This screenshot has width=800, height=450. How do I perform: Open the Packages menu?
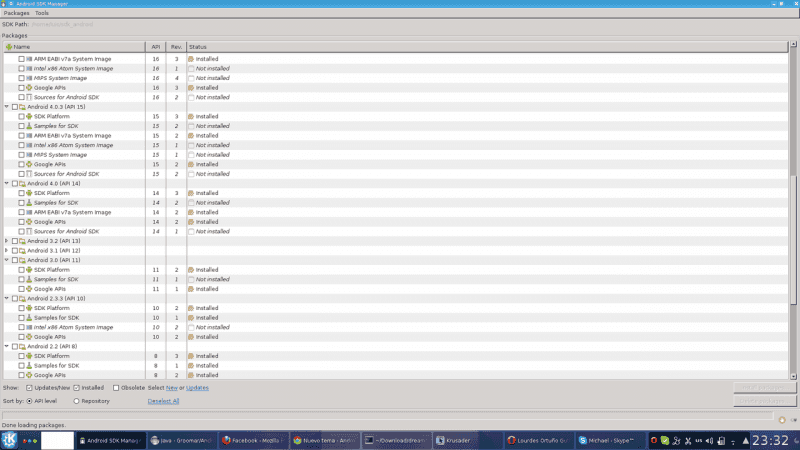[x=16, y=13]
